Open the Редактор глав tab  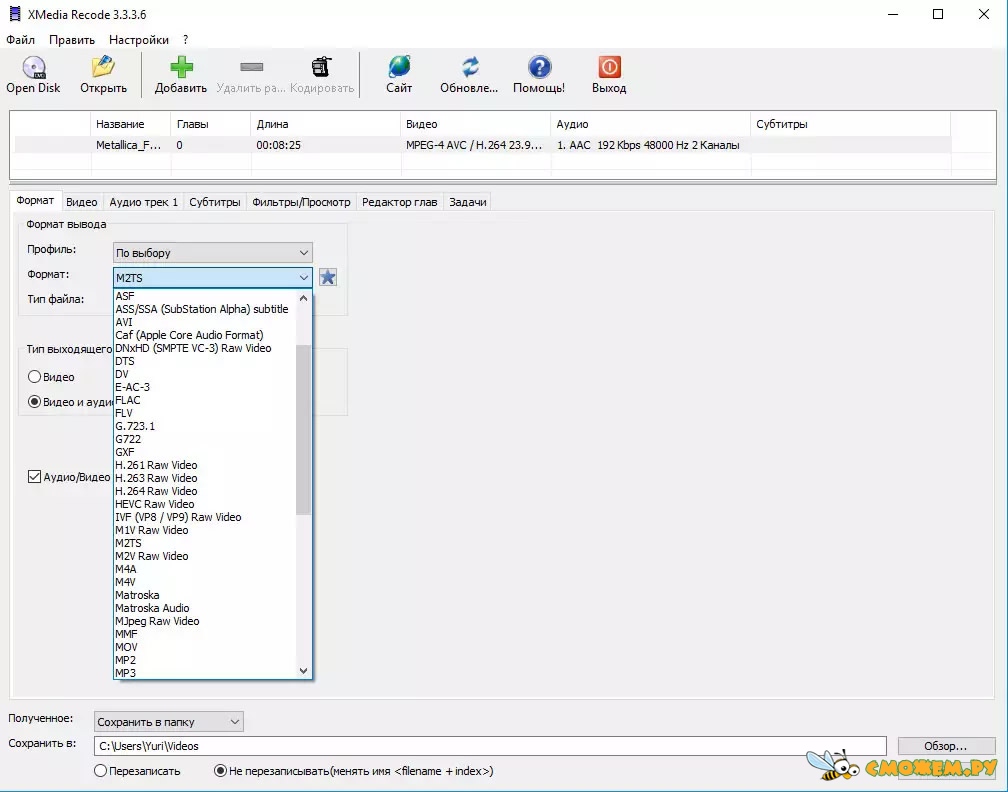tap(399, 202)
